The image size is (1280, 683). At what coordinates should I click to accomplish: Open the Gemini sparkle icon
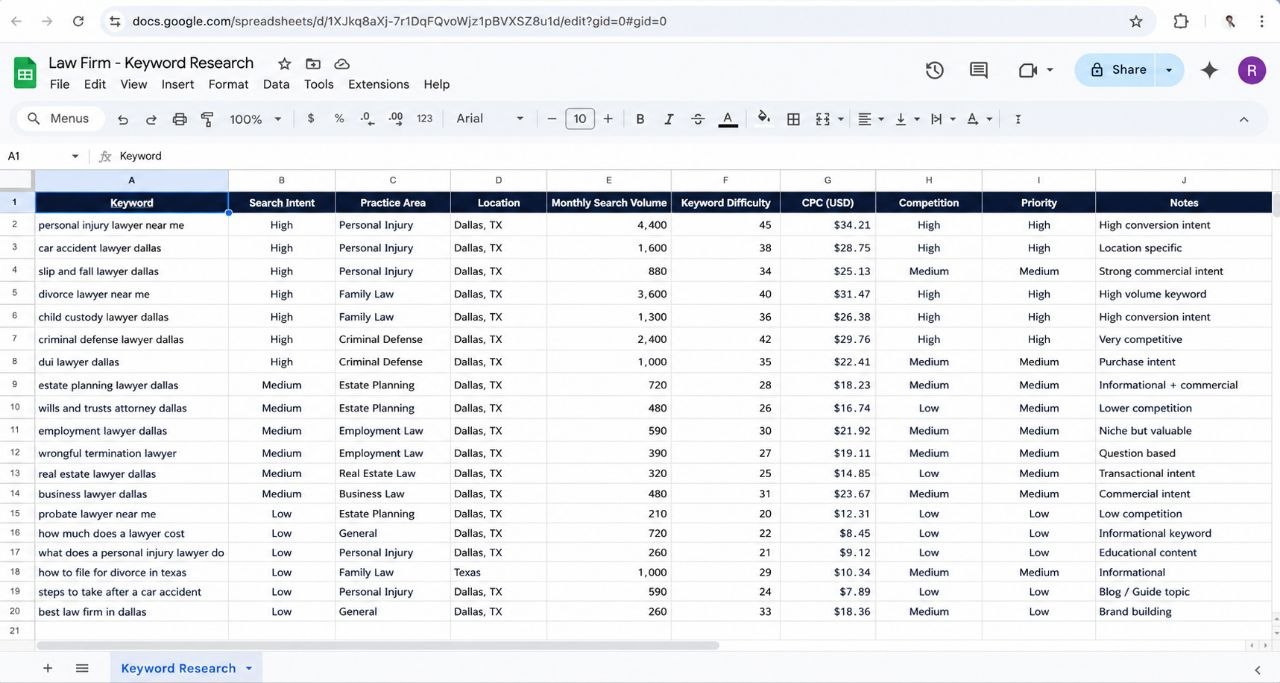click(1210, 70)
